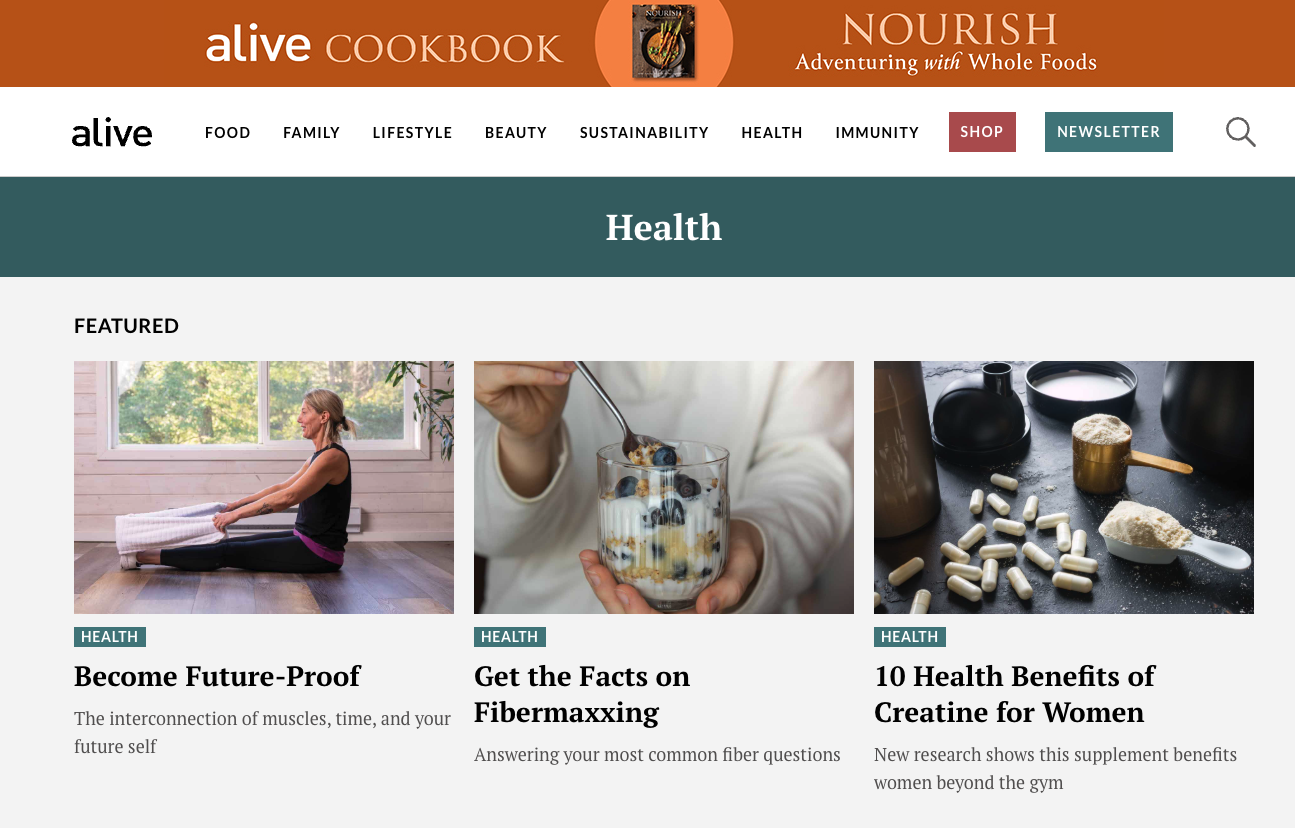Click Health tag under creatine image
Screen dimensions: 1295x828
[910, 637]
